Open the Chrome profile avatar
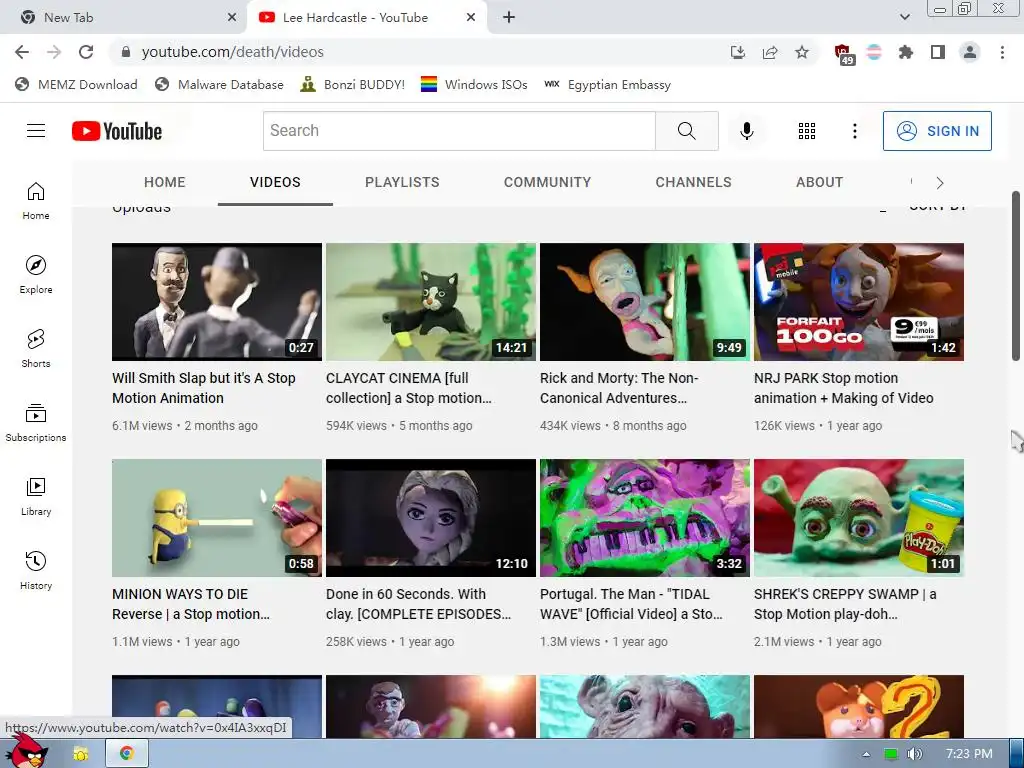This screenshot has height=768, width=1024. [x=970, y=52]
